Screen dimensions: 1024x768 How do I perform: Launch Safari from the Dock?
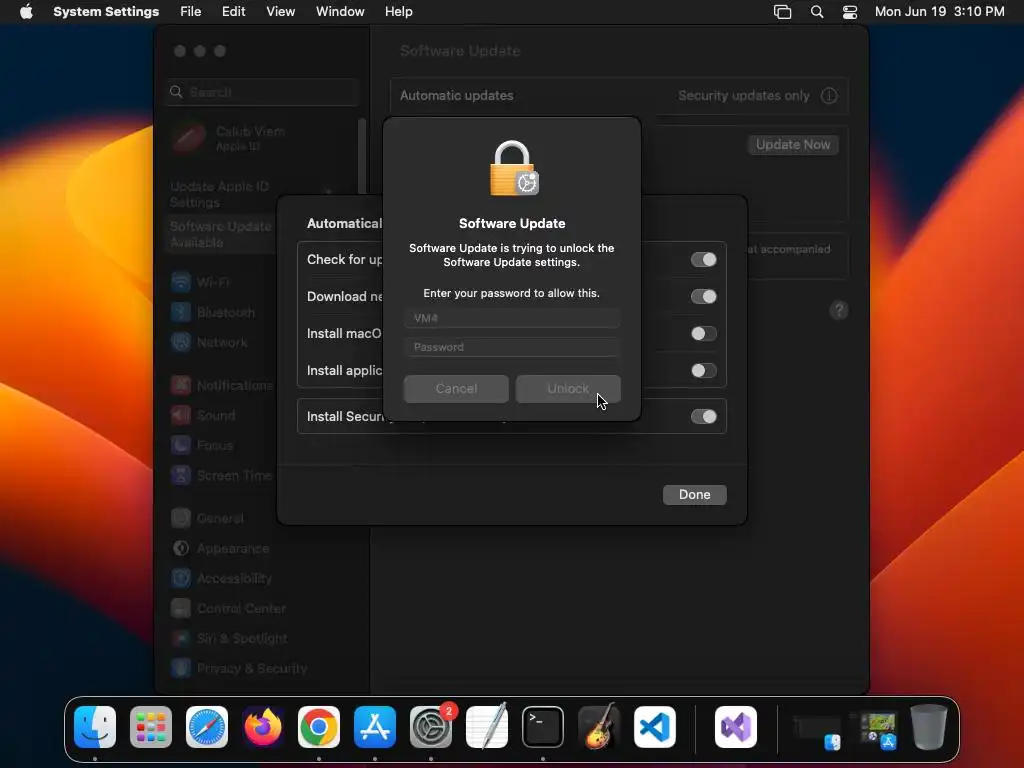(x=207, y=727)
